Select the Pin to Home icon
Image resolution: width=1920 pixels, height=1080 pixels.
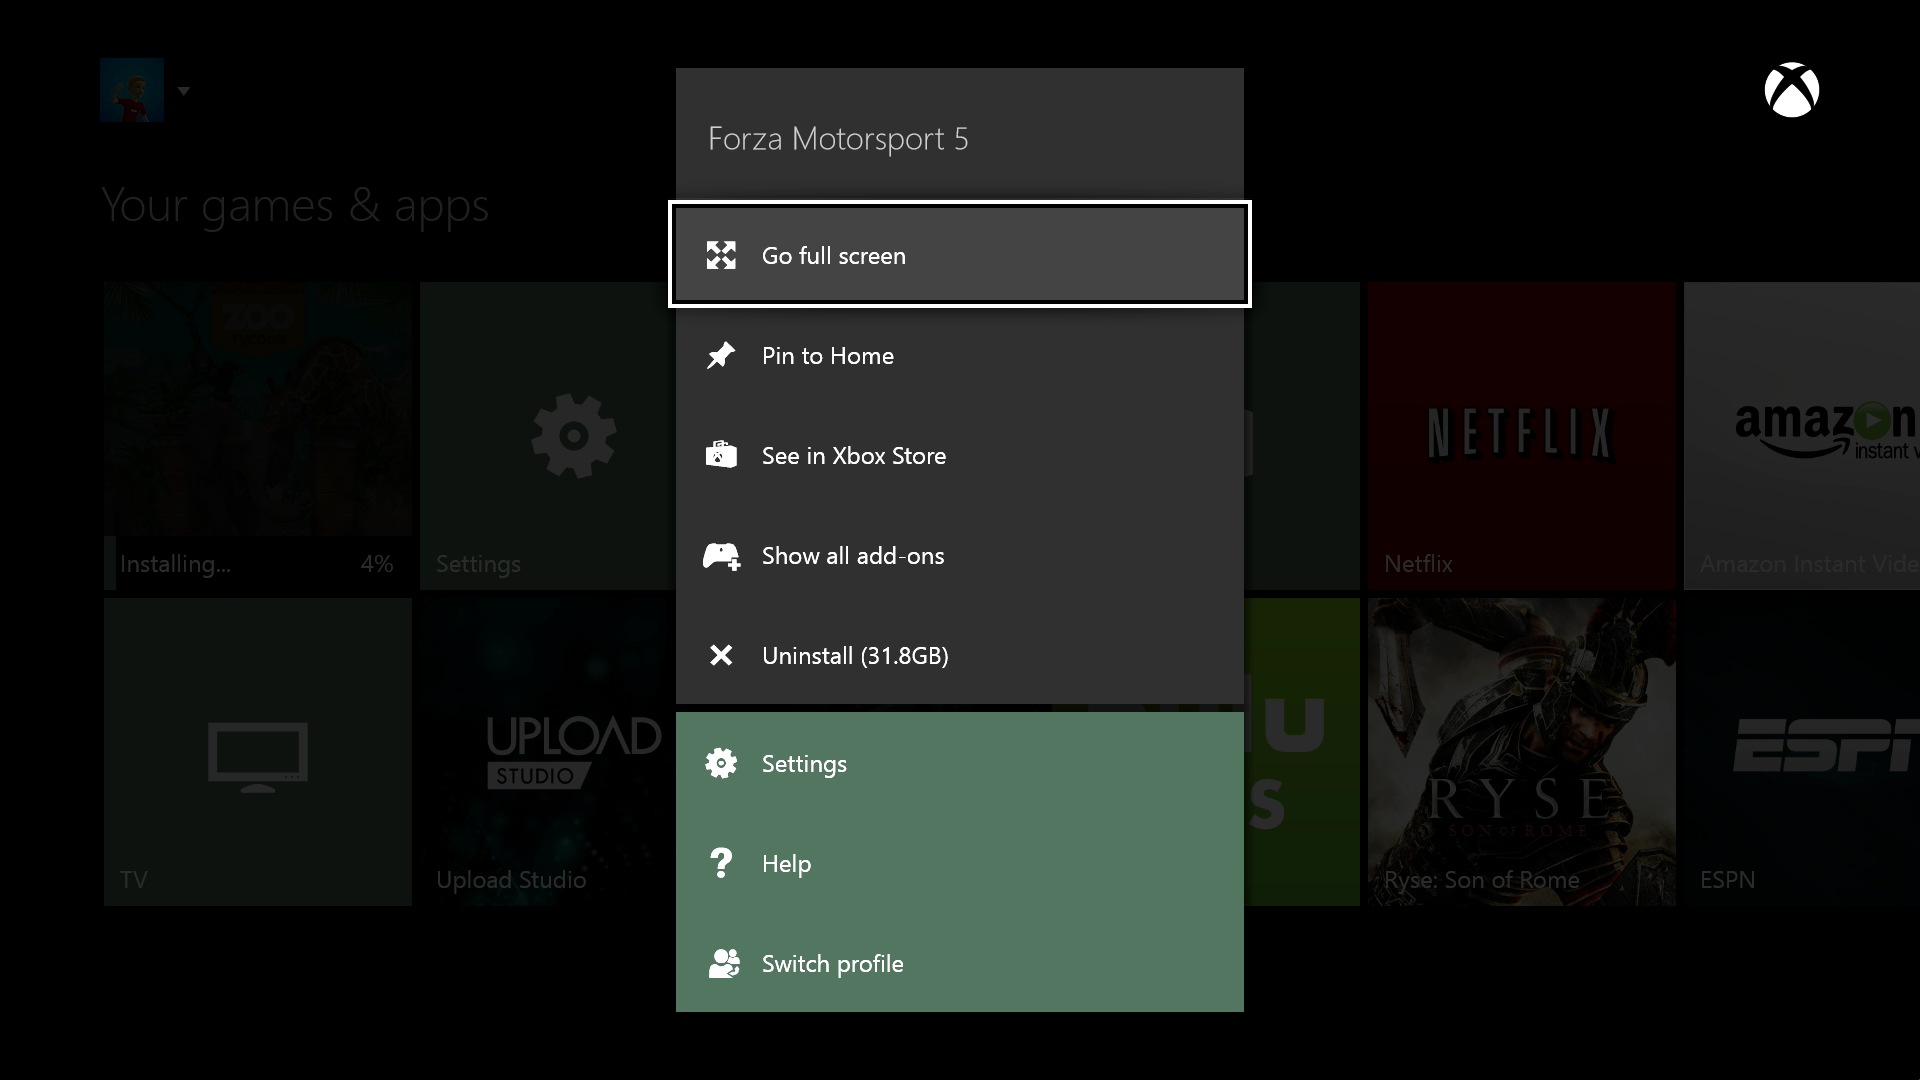click(721, 353)
